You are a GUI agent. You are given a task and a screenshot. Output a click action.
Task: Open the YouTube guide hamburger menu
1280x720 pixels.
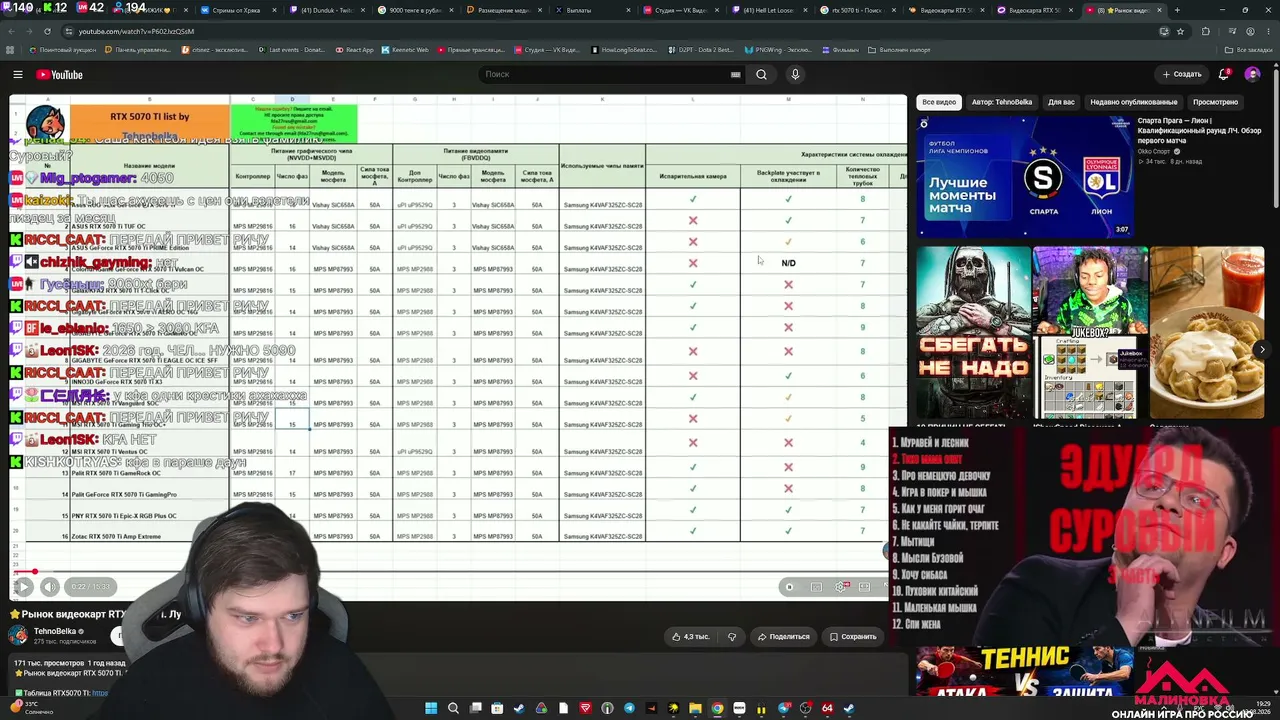point(18,75)
